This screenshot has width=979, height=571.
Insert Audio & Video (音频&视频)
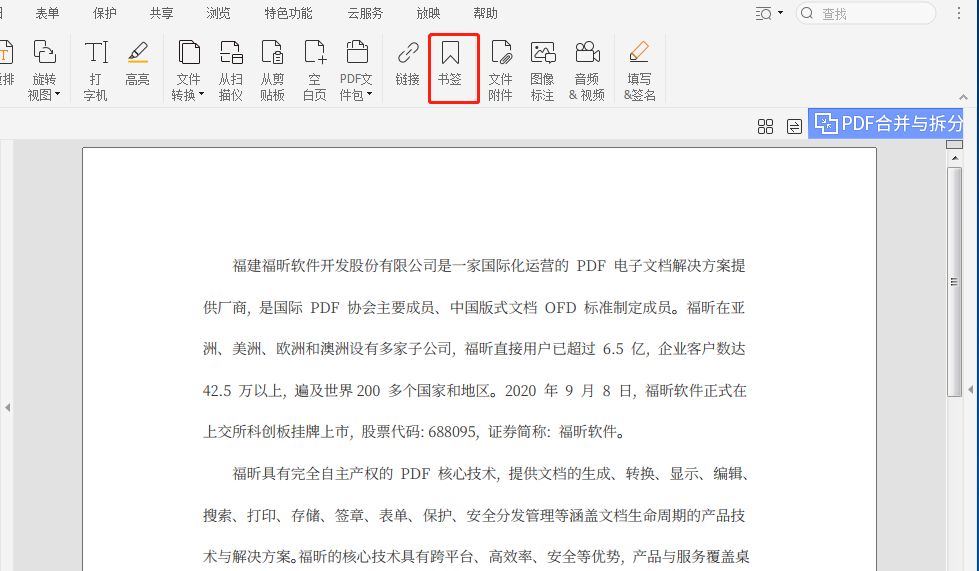587,69
